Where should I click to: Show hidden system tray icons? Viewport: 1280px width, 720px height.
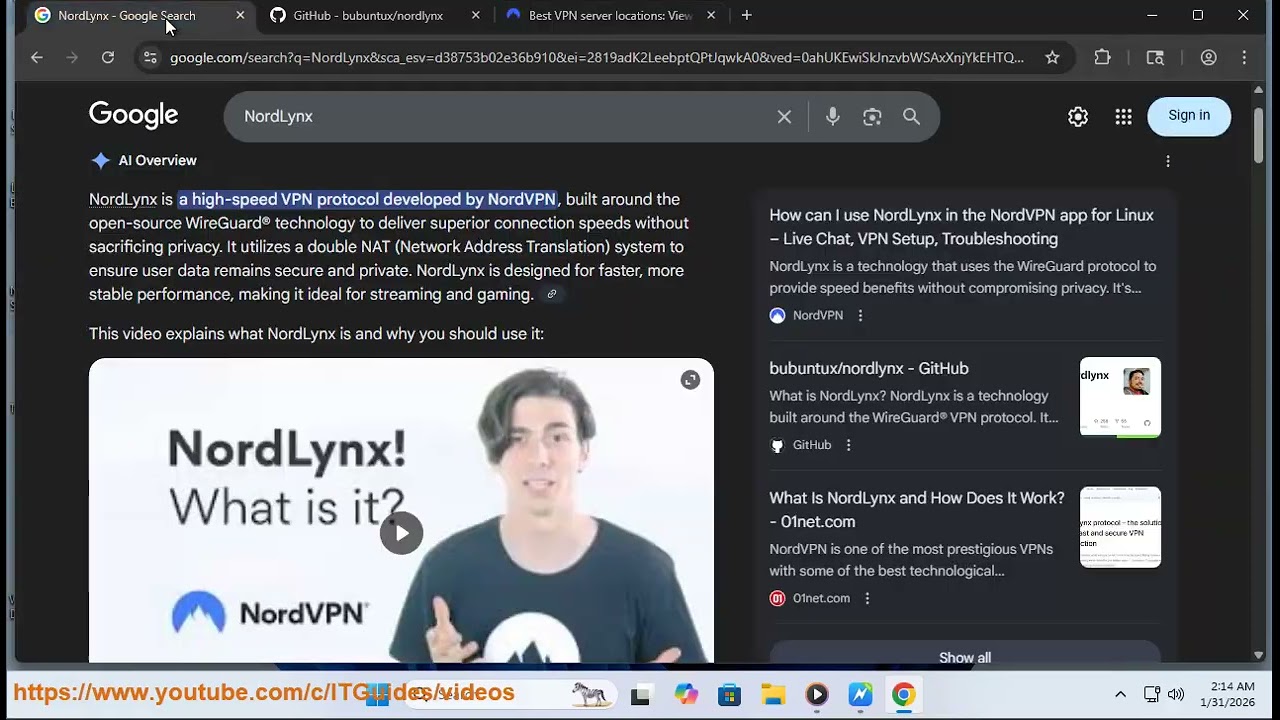[1120, 695]
